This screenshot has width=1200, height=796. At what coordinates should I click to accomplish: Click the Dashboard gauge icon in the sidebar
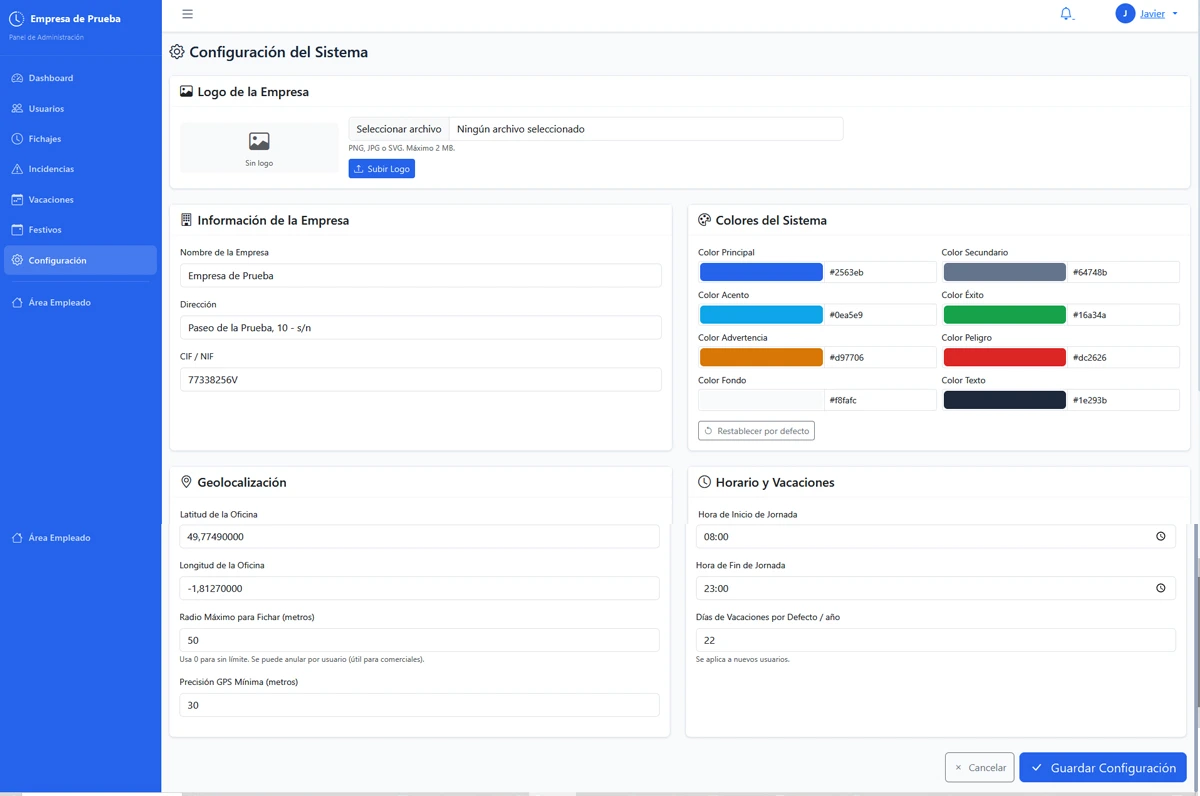click(17, 78)
